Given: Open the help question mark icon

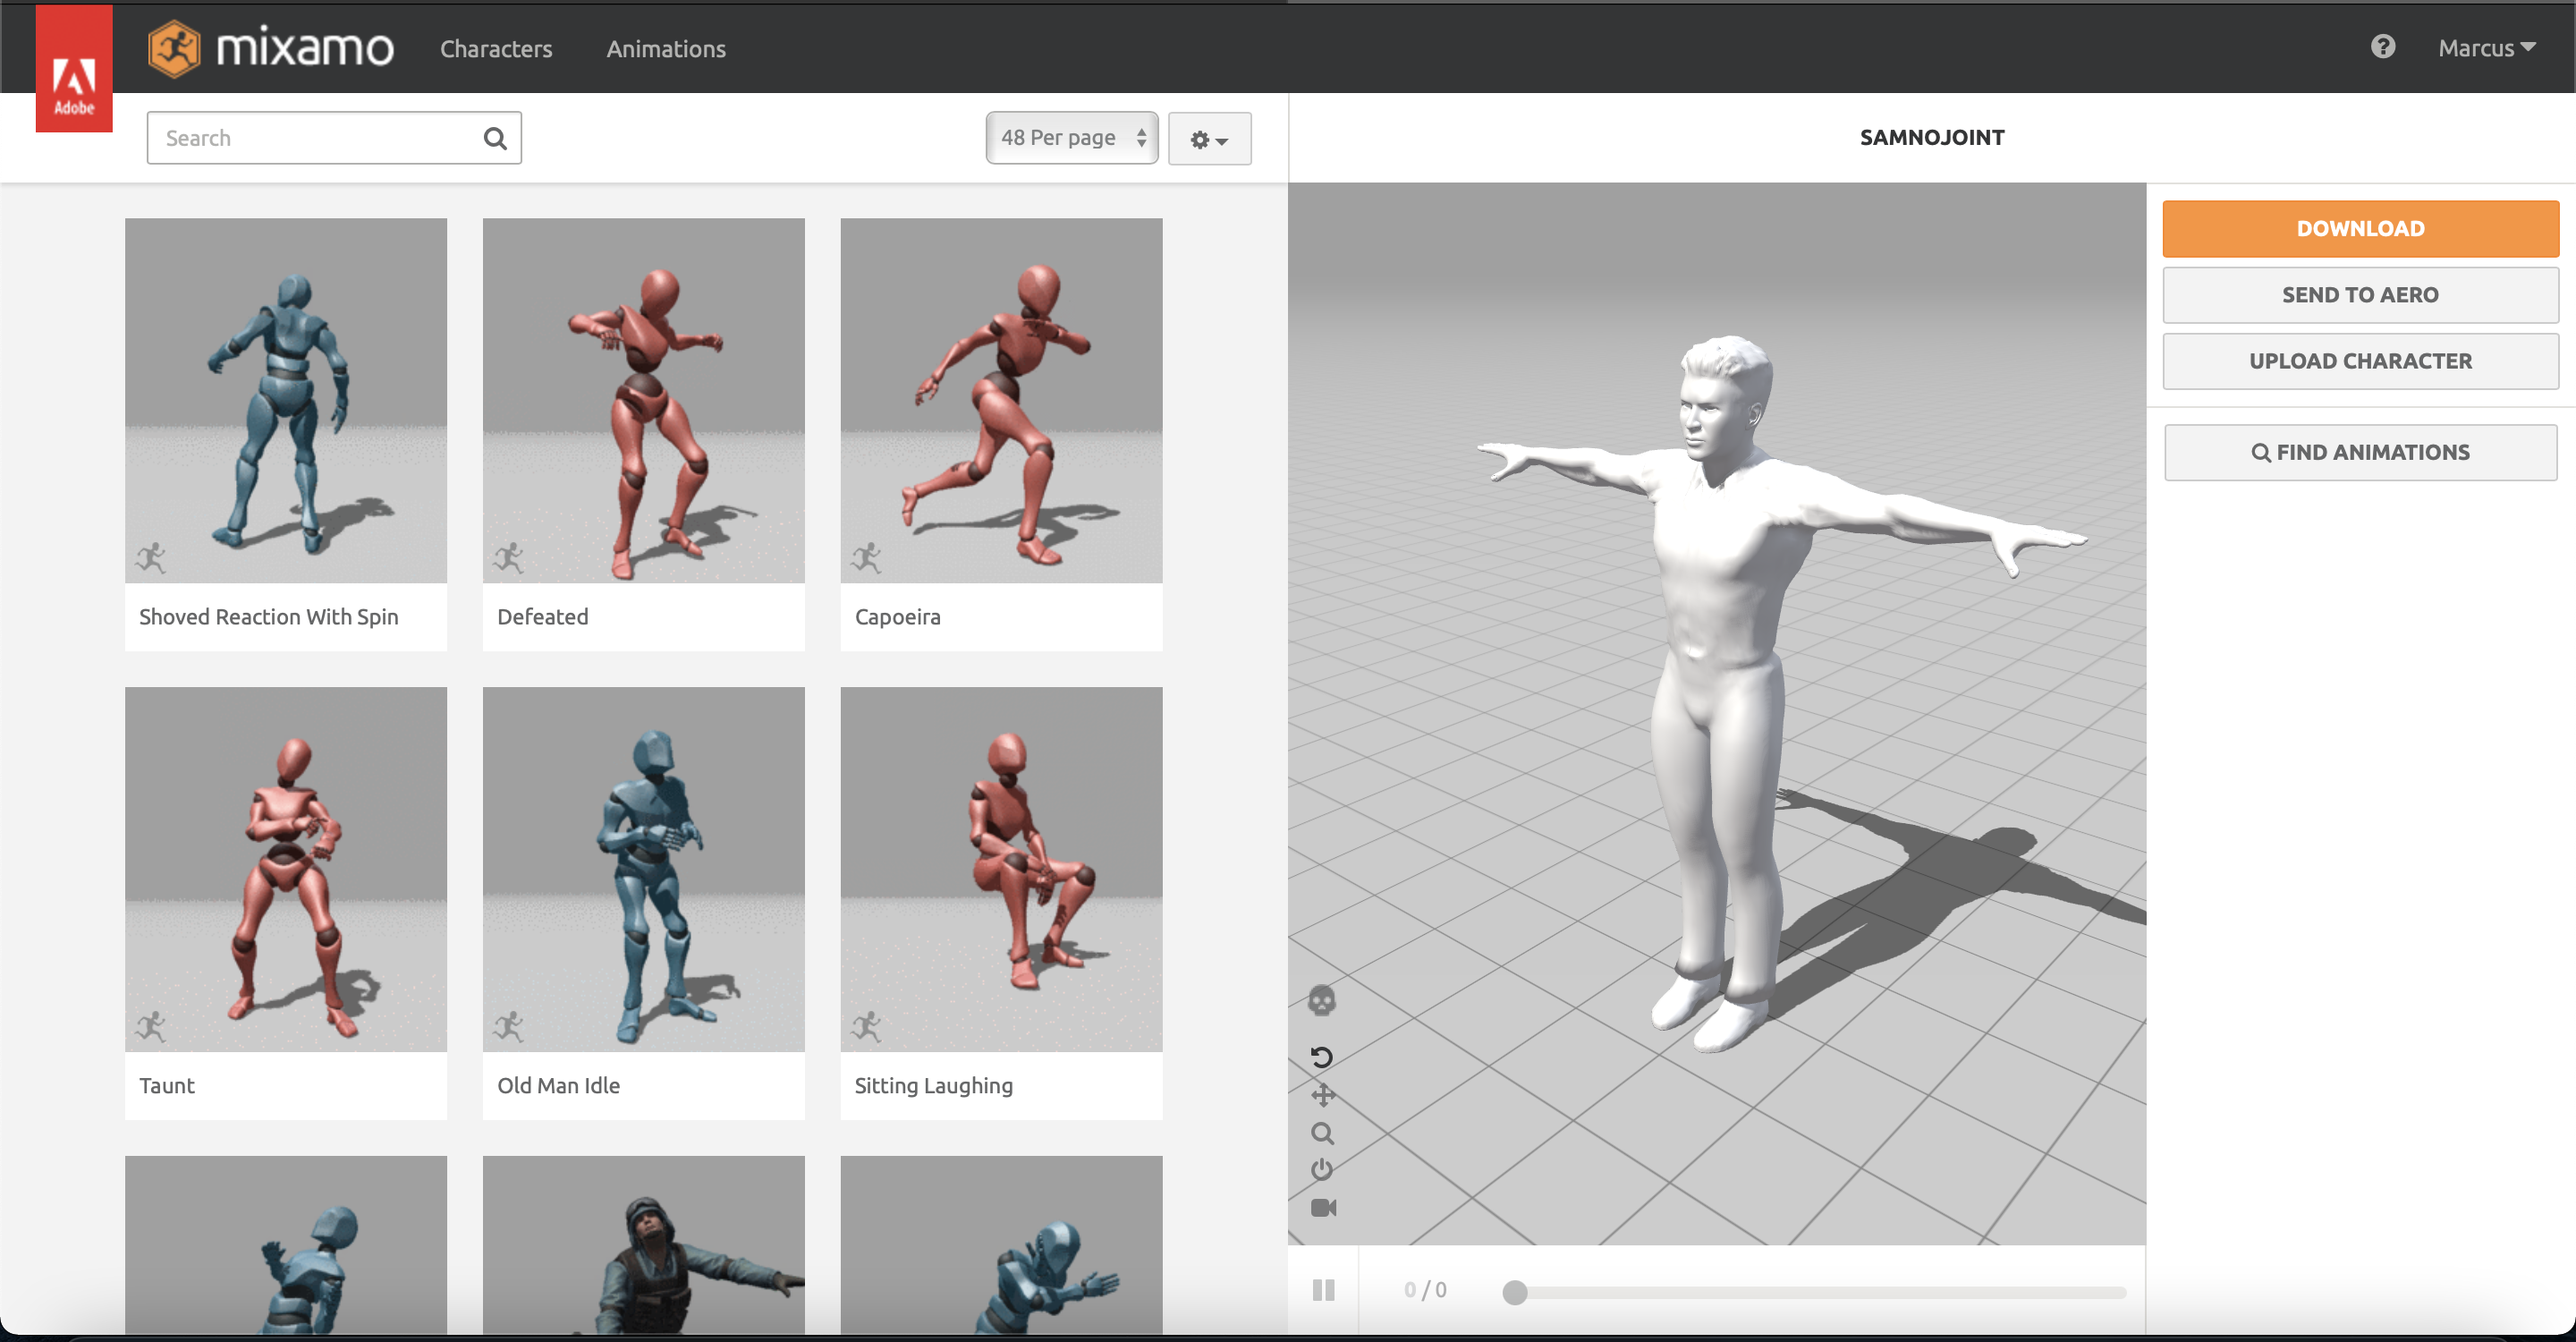Looking at the screenshot, I should pyautogui.click(x=2382, y=47).
